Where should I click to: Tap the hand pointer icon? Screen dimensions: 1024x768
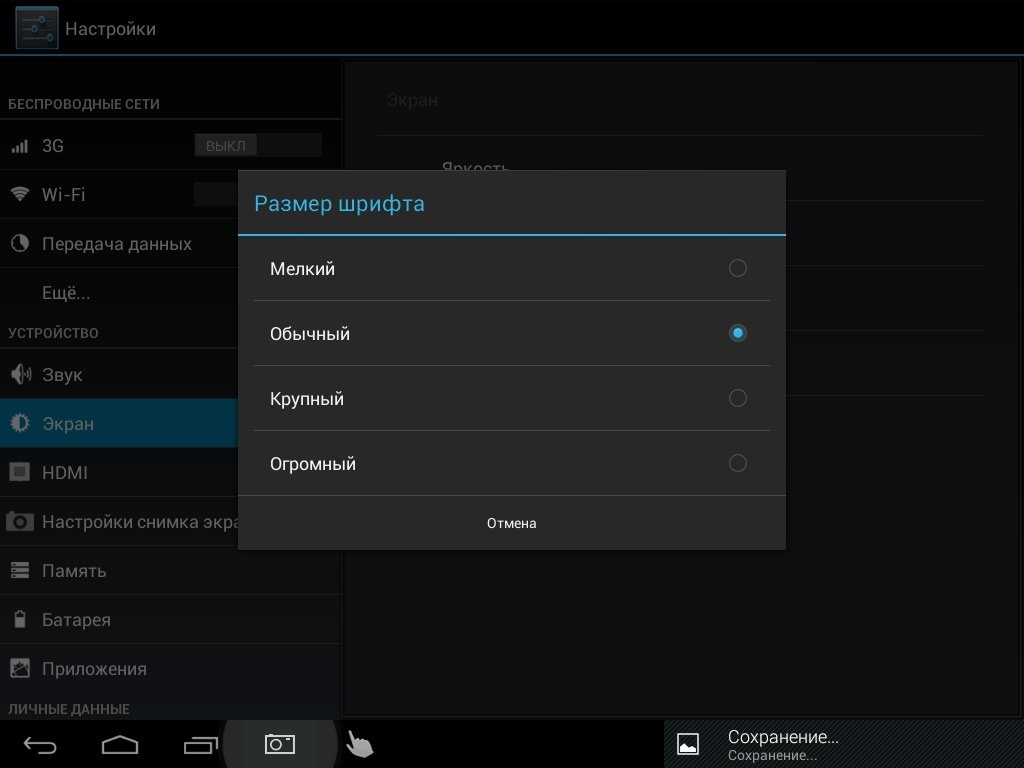(x=359, y=744)
